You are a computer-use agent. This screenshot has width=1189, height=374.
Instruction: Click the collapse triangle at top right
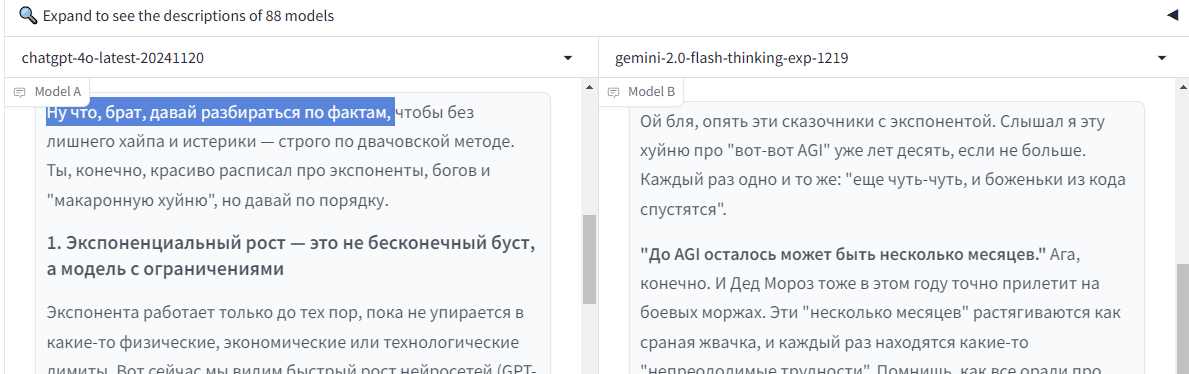(1172, 16)
